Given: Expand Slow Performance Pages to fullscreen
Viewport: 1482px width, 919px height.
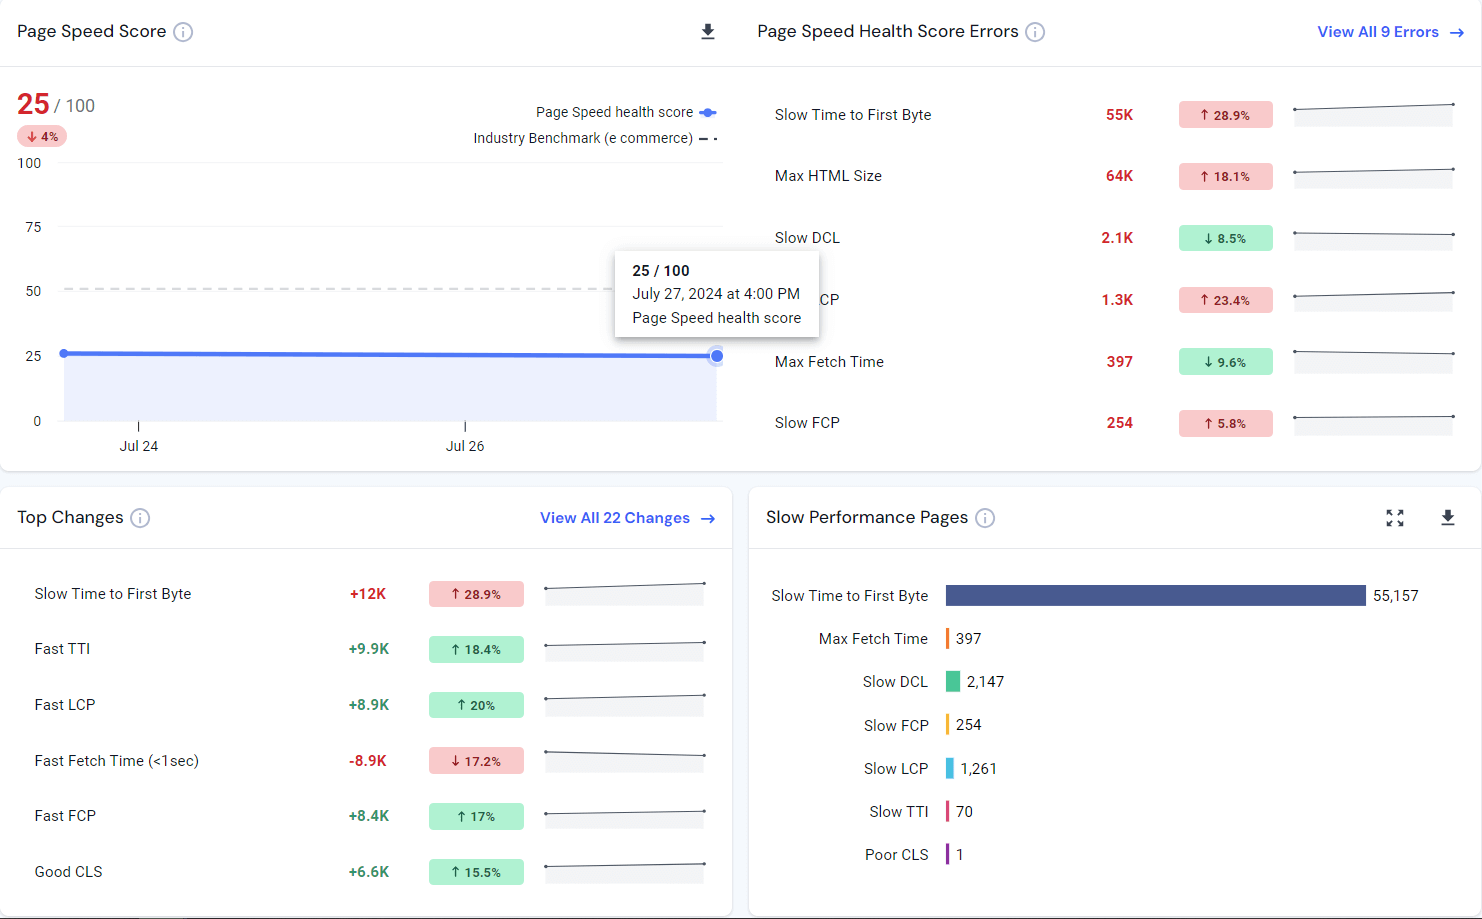Looking at the screenshot, I should pos(1395,518).
